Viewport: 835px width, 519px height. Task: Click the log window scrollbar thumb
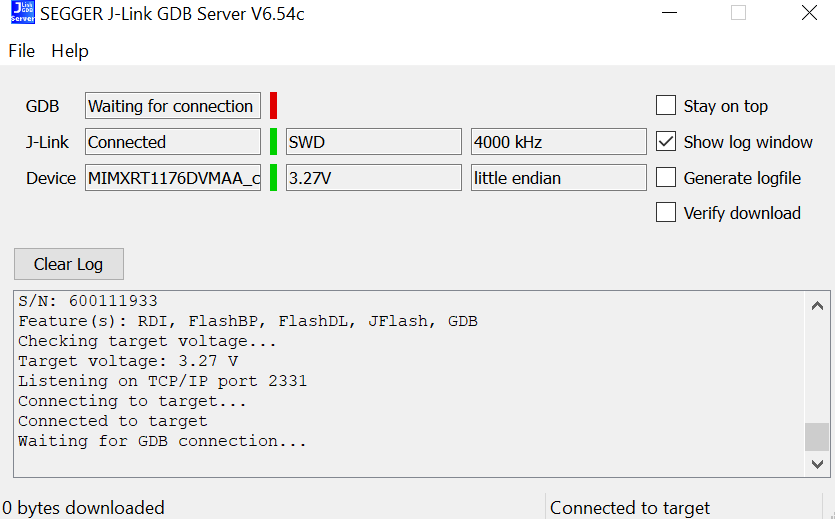817,437
